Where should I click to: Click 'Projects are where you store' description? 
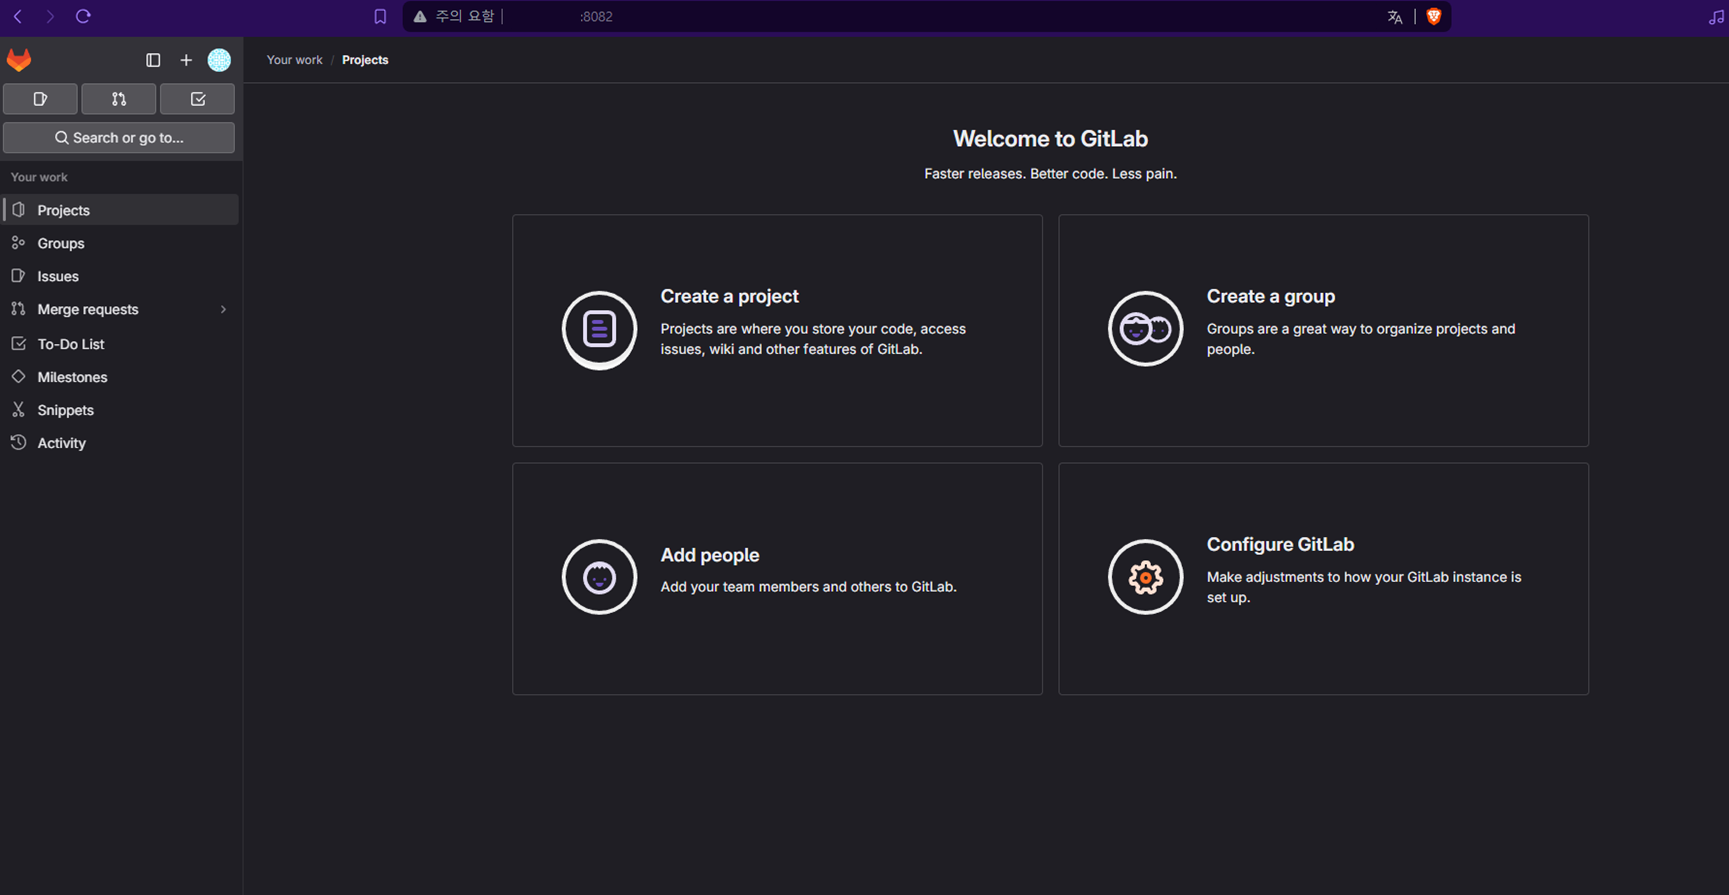coord(813,339)
